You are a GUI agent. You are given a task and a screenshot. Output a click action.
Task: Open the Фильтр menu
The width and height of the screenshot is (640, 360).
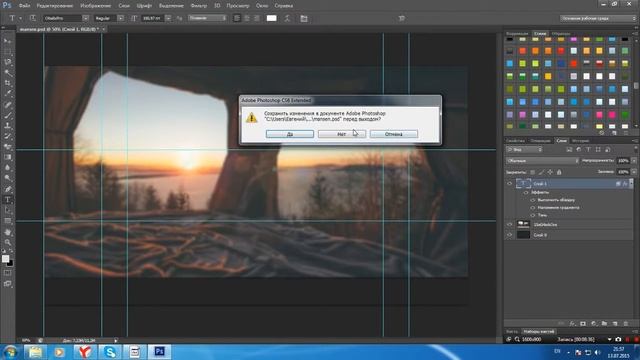pyautogui.click(x=199, y=6)
